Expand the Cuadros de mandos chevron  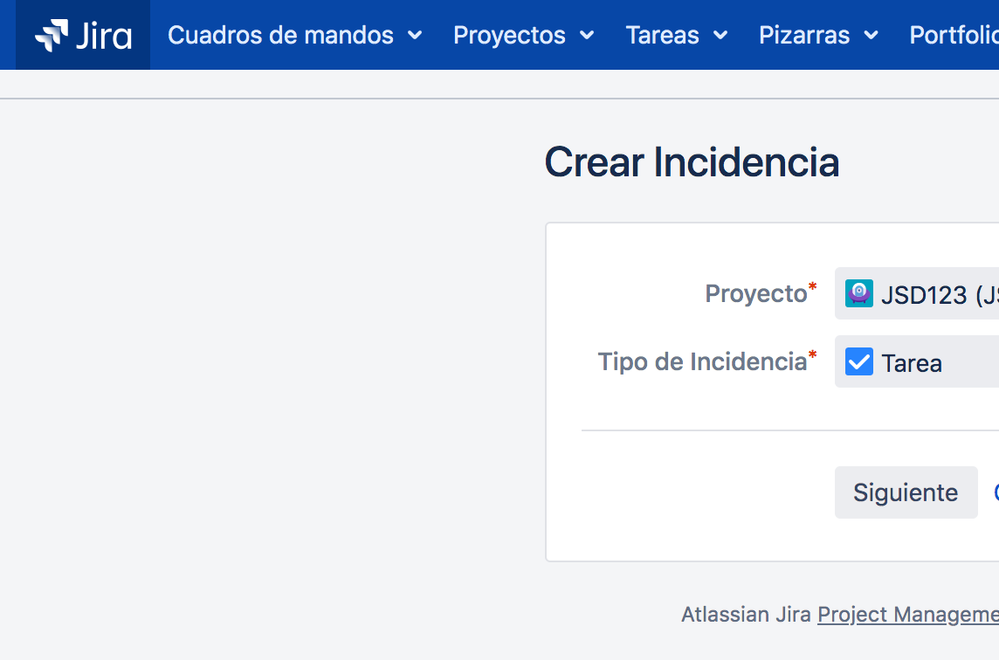coord(415,35)
